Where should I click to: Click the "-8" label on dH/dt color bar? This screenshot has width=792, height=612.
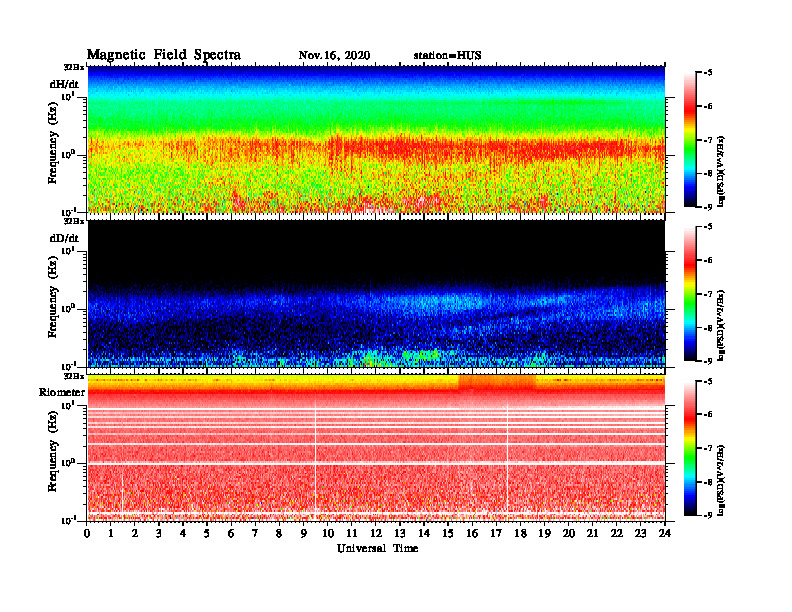point(708,173)
